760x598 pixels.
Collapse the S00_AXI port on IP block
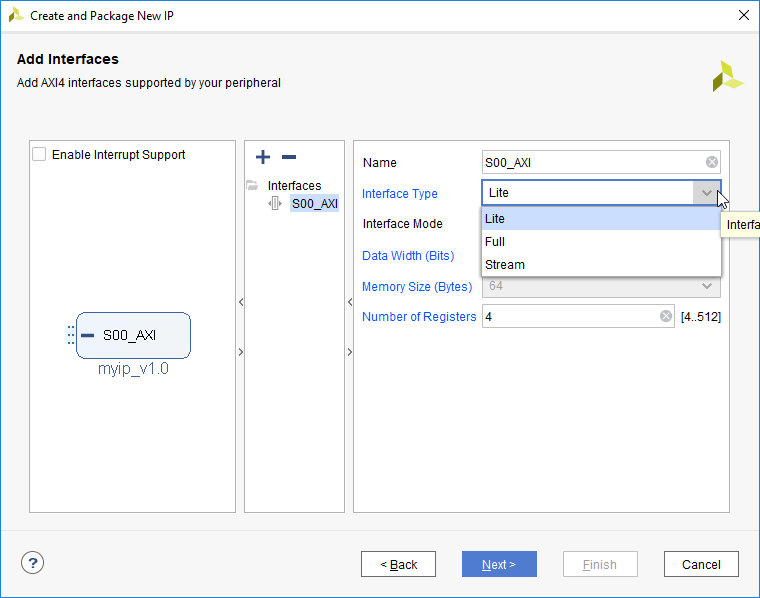(x=88, y=335)
